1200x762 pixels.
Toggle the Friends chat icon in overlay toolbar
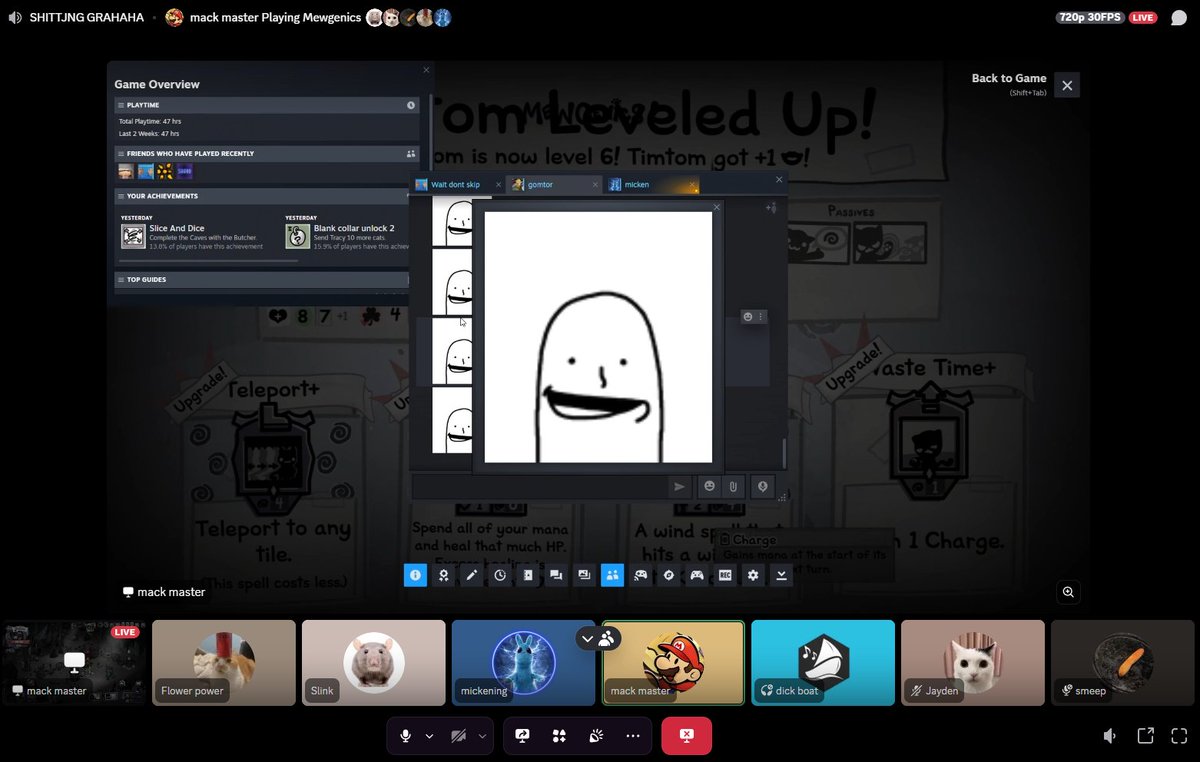612,575
